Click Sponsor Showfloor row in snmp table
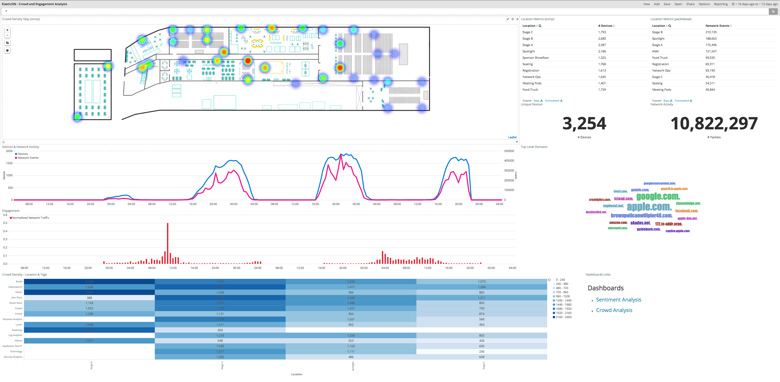The image size is (780, 382). [x=584, y=57]
